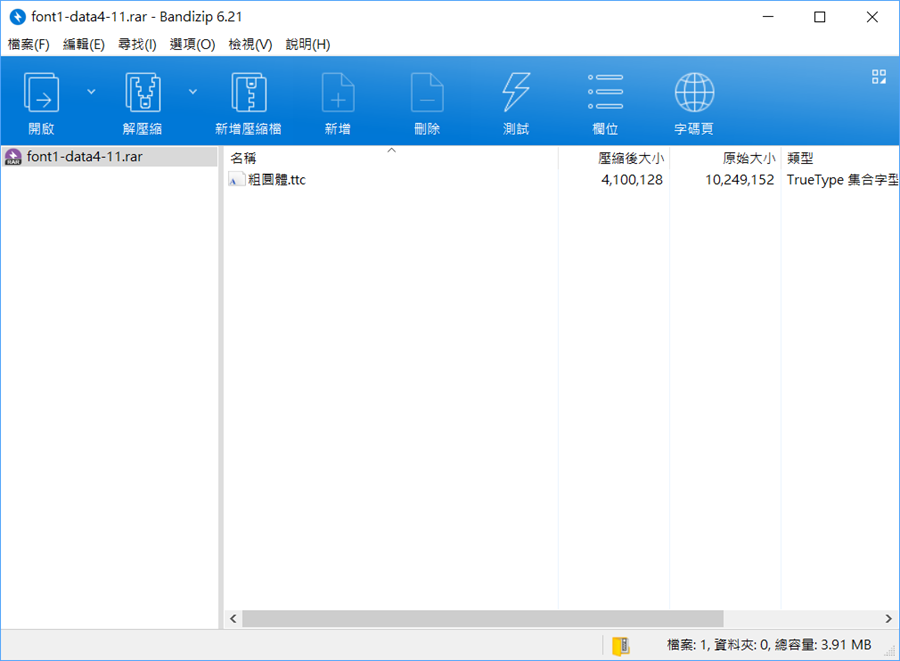Viewport: 900px width, 661px height.
Task: Click the 新增壓縮檔 (New Archive) icon
Action: [x=248, y=94]
